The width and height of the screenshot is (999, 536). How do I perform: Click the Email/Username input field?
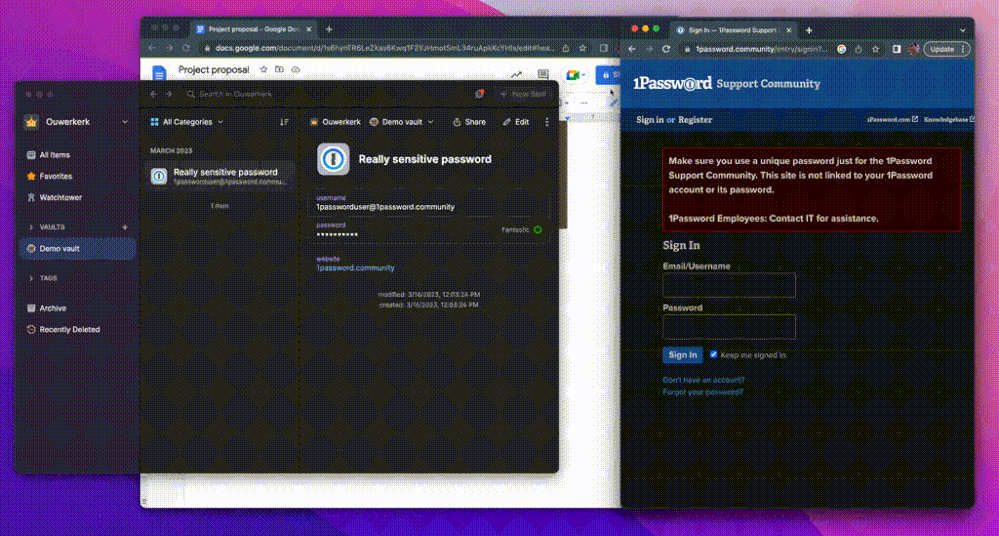click(x=729, y=285)
